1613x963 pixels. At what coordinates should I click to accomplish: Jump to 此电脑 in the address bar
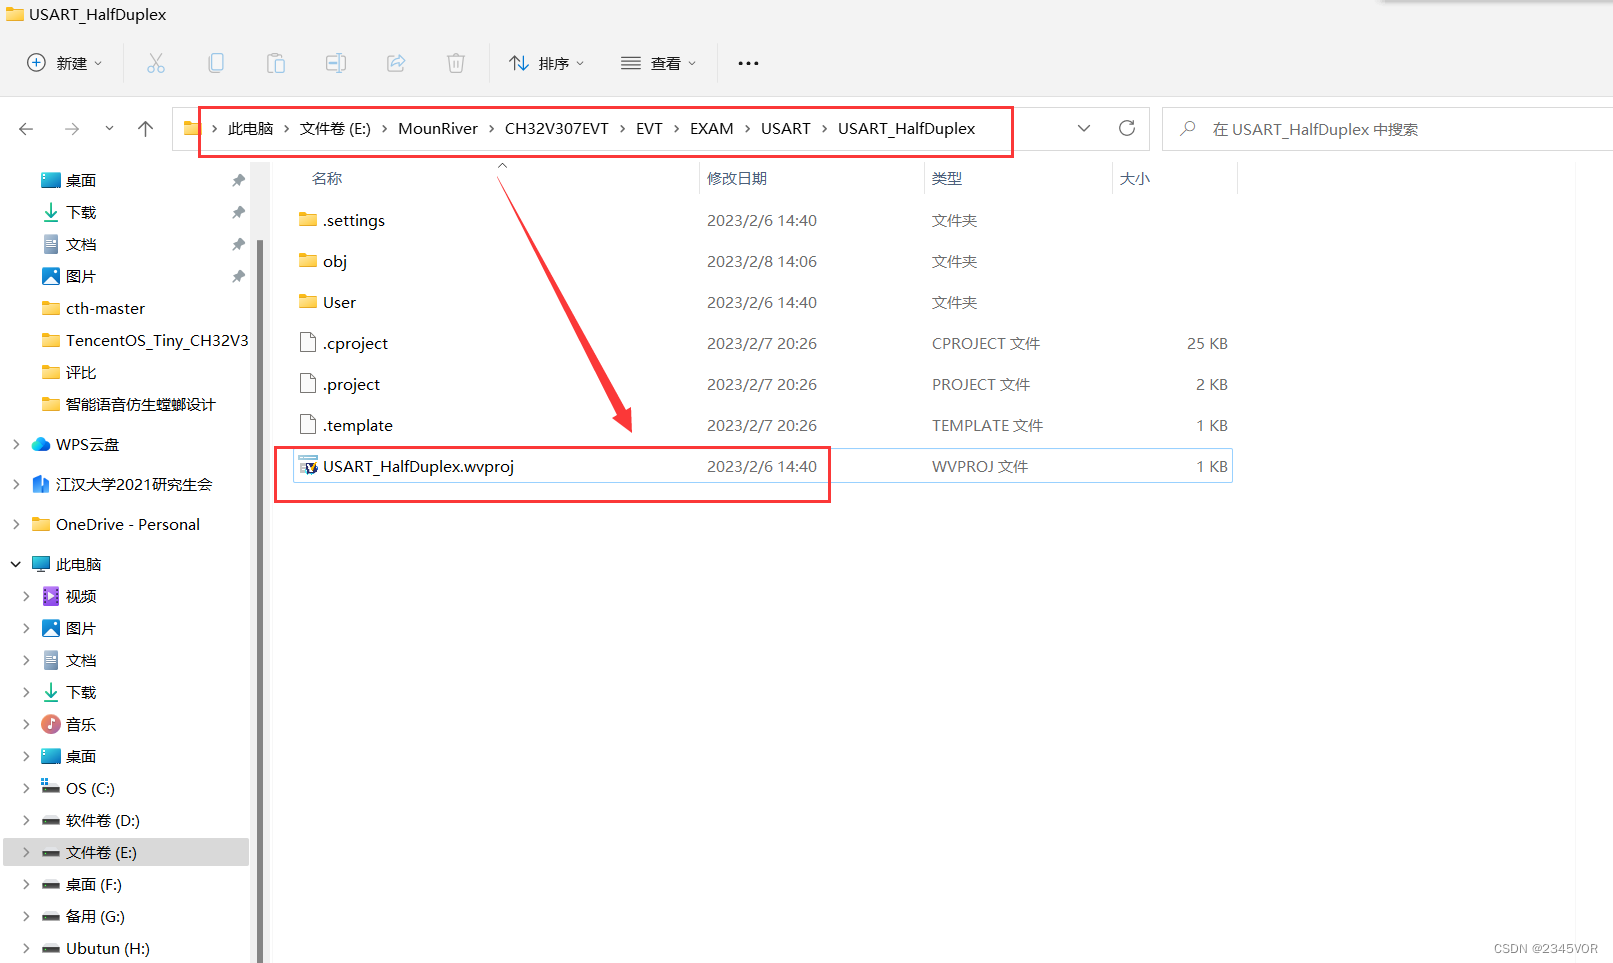250,128
